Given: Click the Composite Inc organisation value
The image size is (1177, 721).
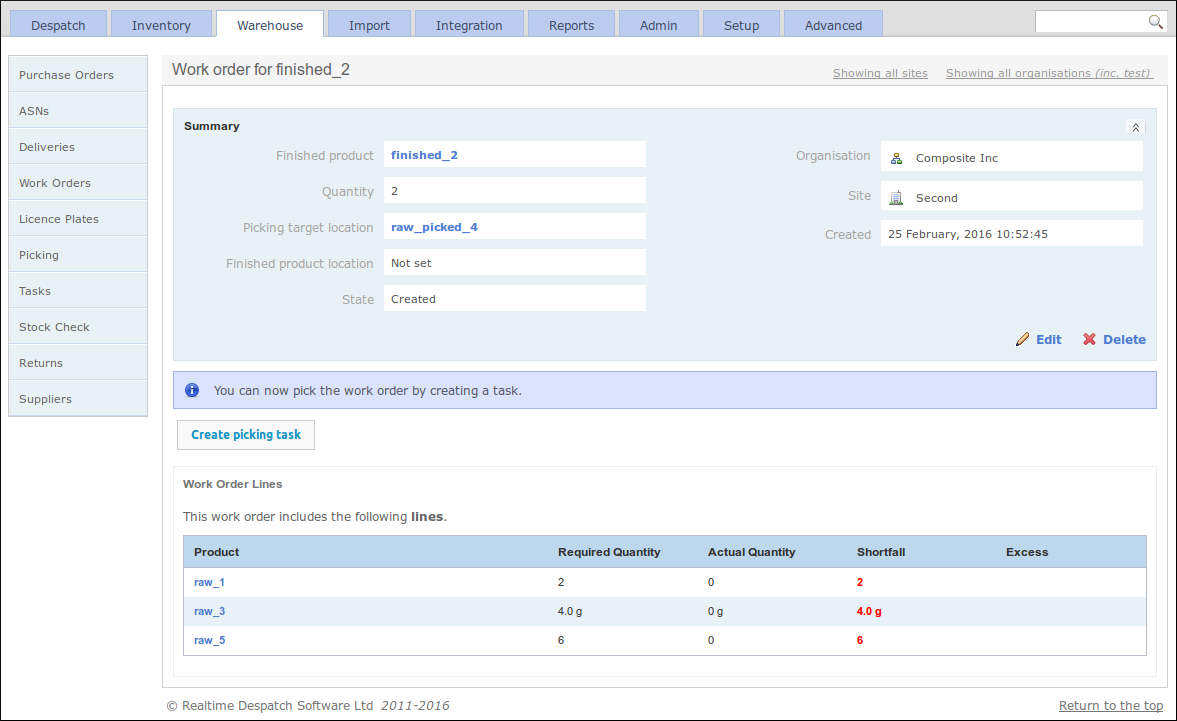Looking at the screenshot, I should click(x=1012, y=157).
